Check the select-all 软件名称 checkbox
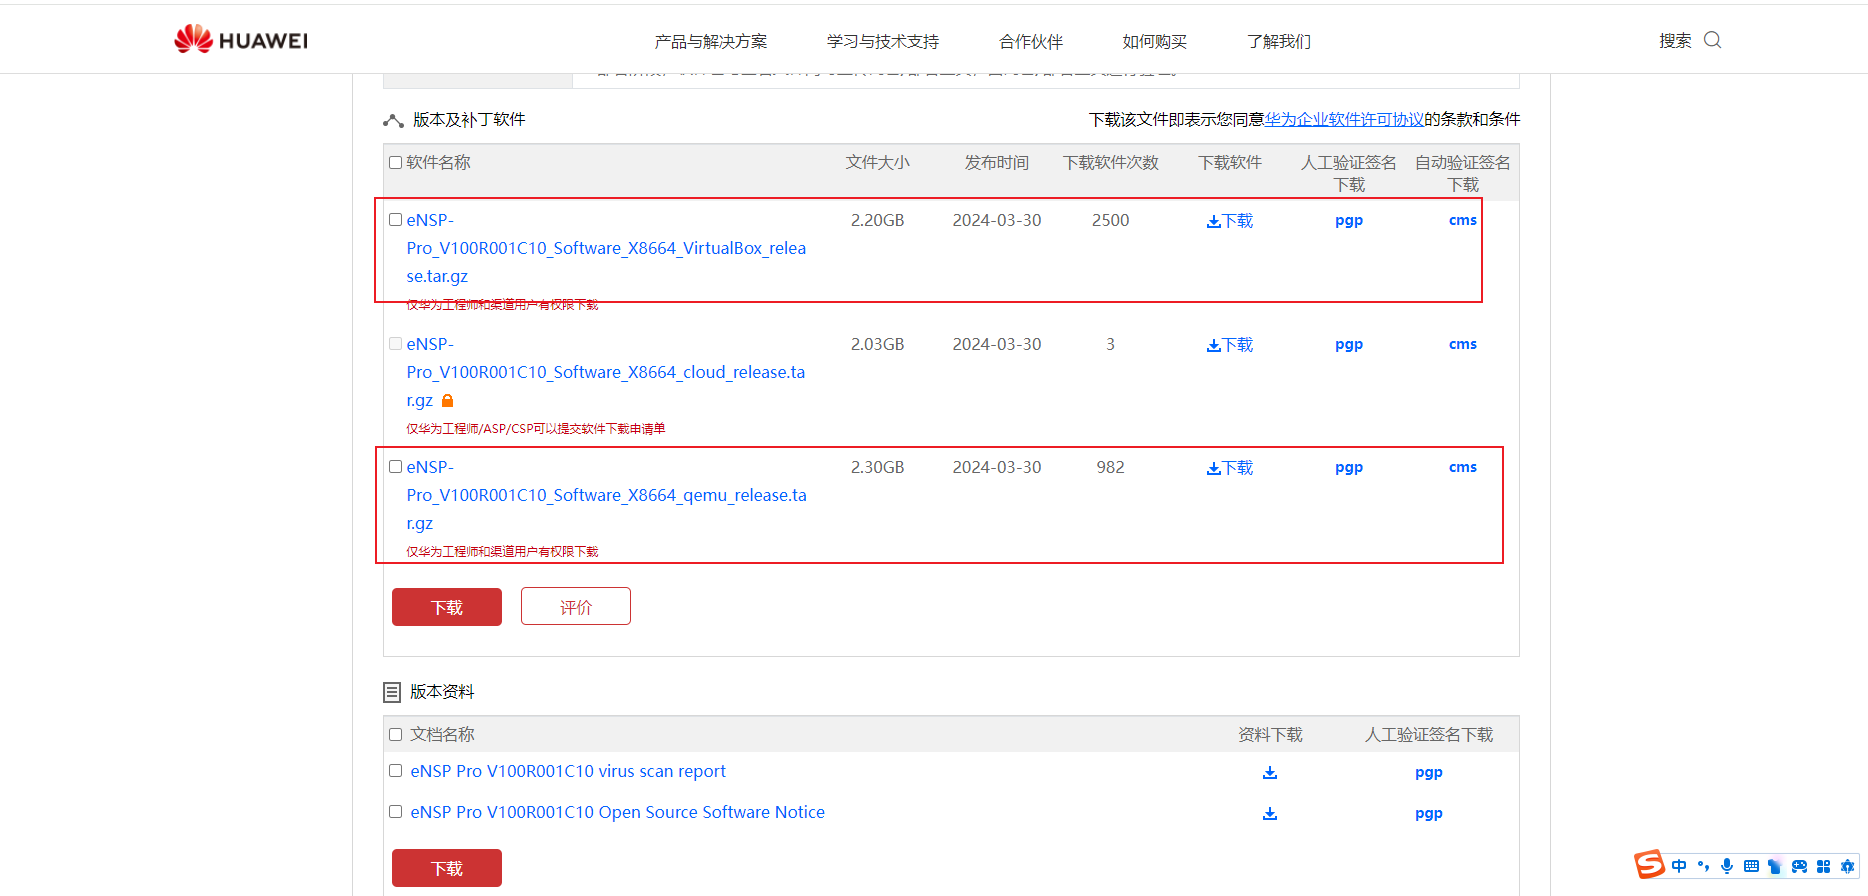The height and width of the screenshot is (896, 1868). pos(396,162)
